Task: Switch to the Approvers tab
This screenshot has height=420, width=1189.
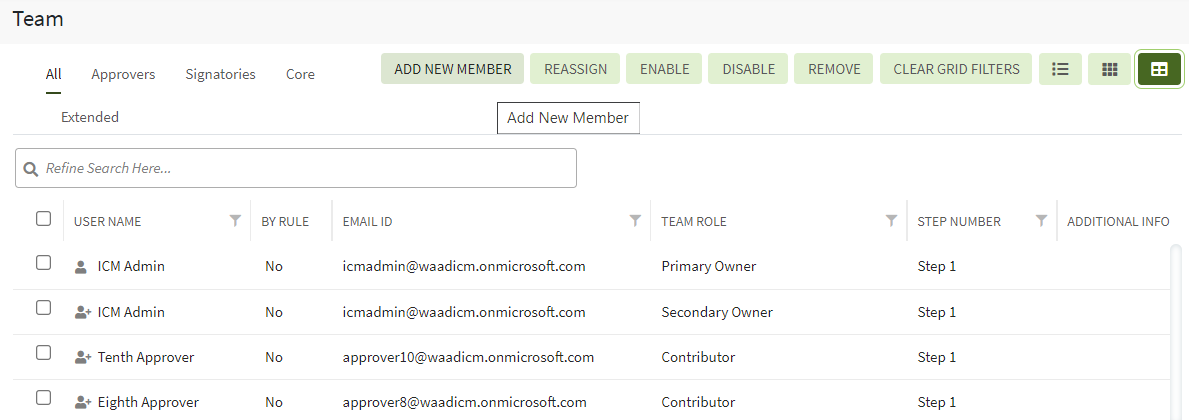Action: coord(123,74)
